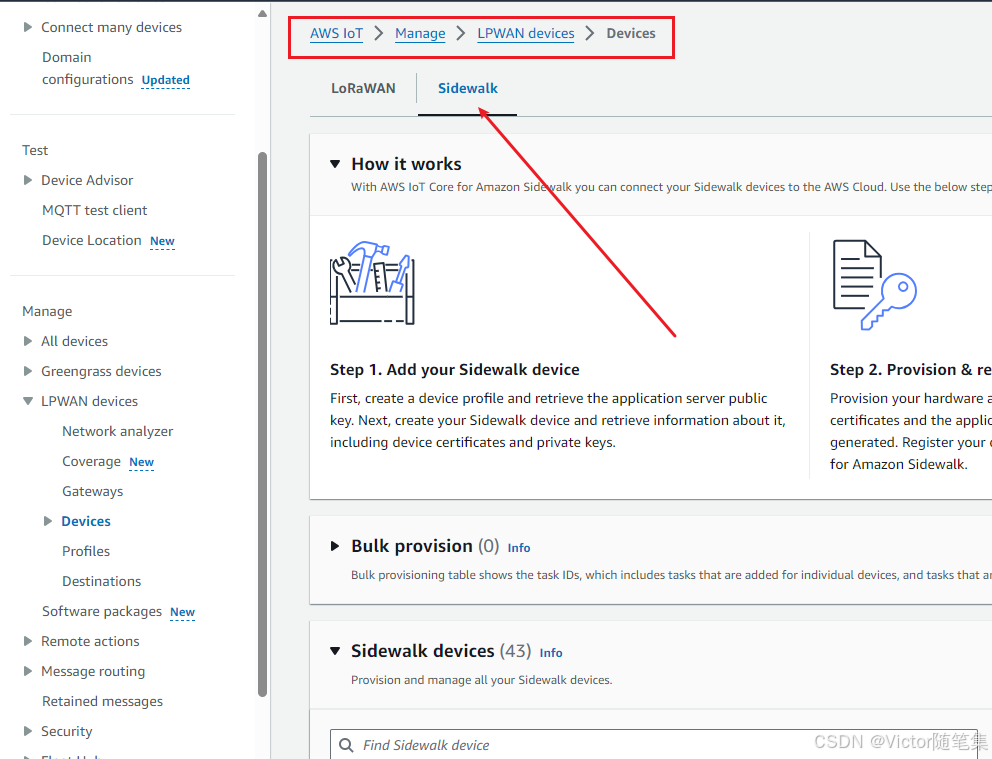Image resolution: width=992 pixels, height=759 pixels.
Task: Click the sidebar vertical scrollbar thumb
Action: pos(263,424)
